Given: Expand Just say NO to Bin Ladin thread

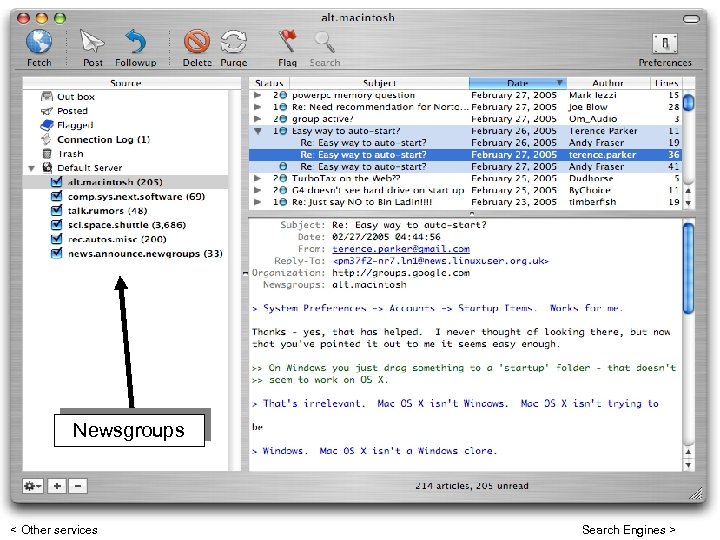Looking at the screenshot, I should tap(258, 202).
